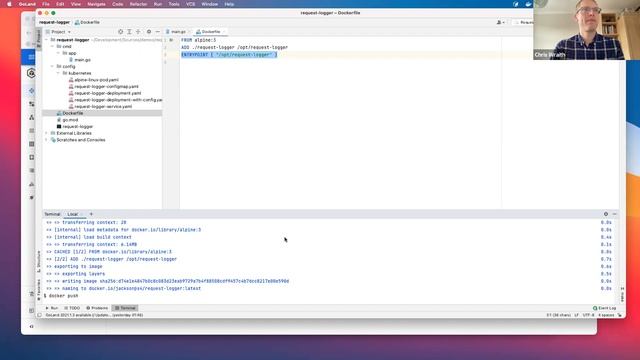Open the VCS menu
The image size is (640, 360).
pos(191,4)
